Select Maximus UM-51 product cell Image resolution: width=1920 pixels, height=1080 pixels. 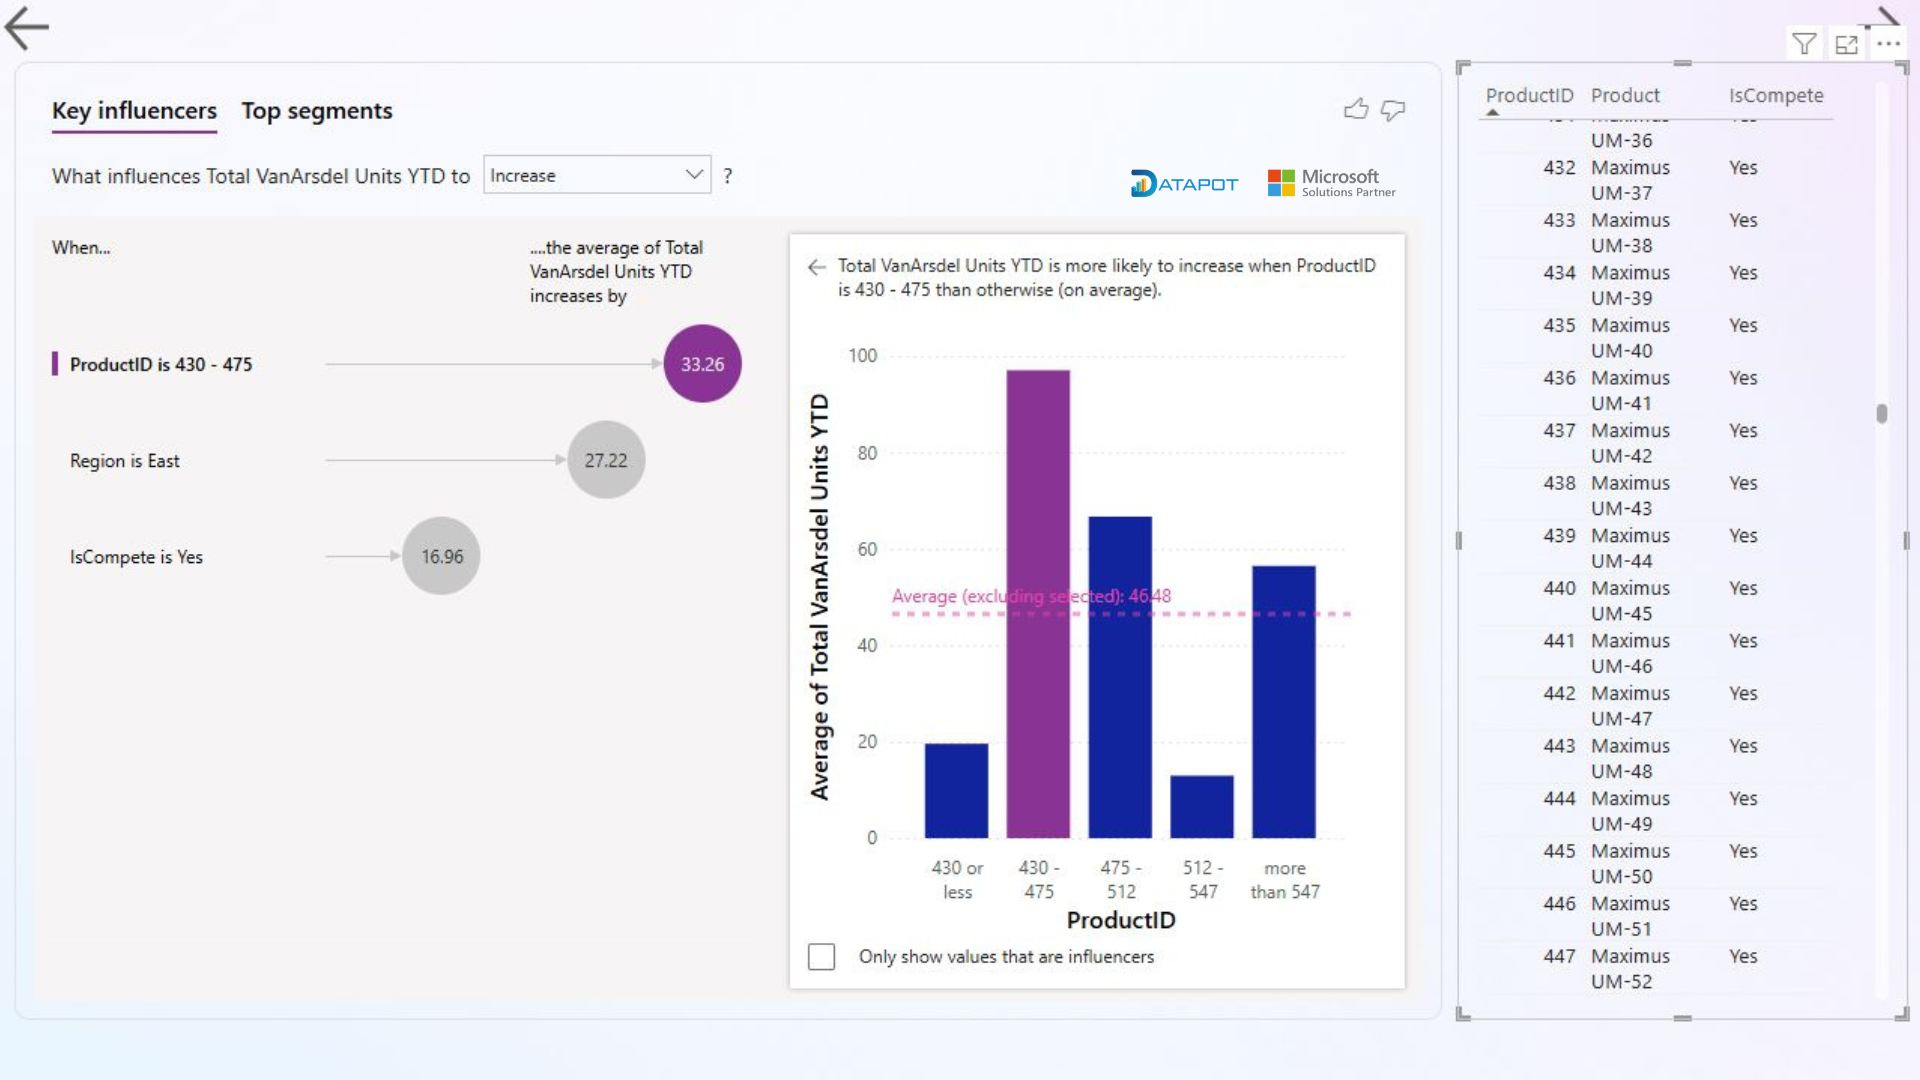pyautogui.click(x=1630, y=916)
